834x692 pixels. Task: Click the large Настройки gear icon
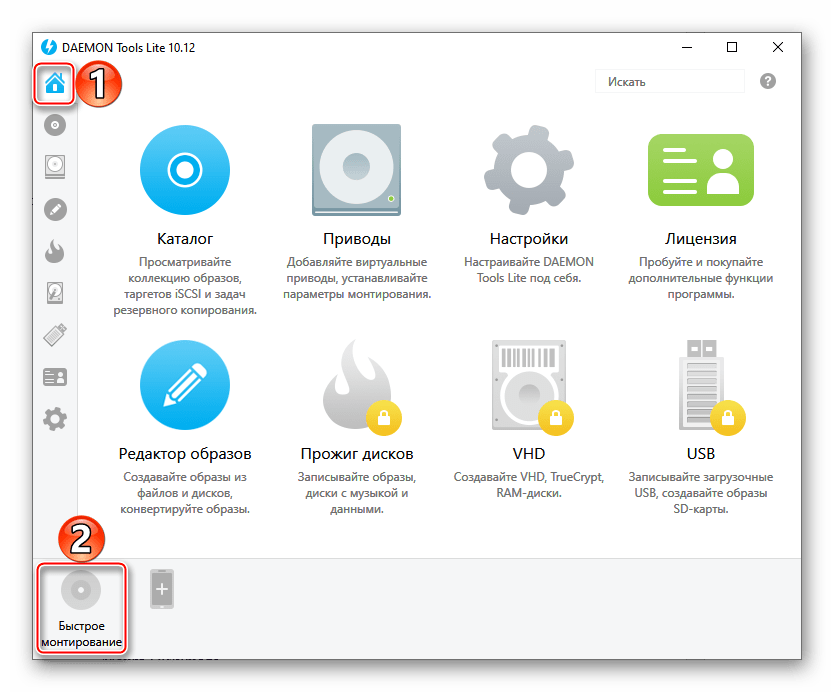pyautogui.click(x=529, y=170)
